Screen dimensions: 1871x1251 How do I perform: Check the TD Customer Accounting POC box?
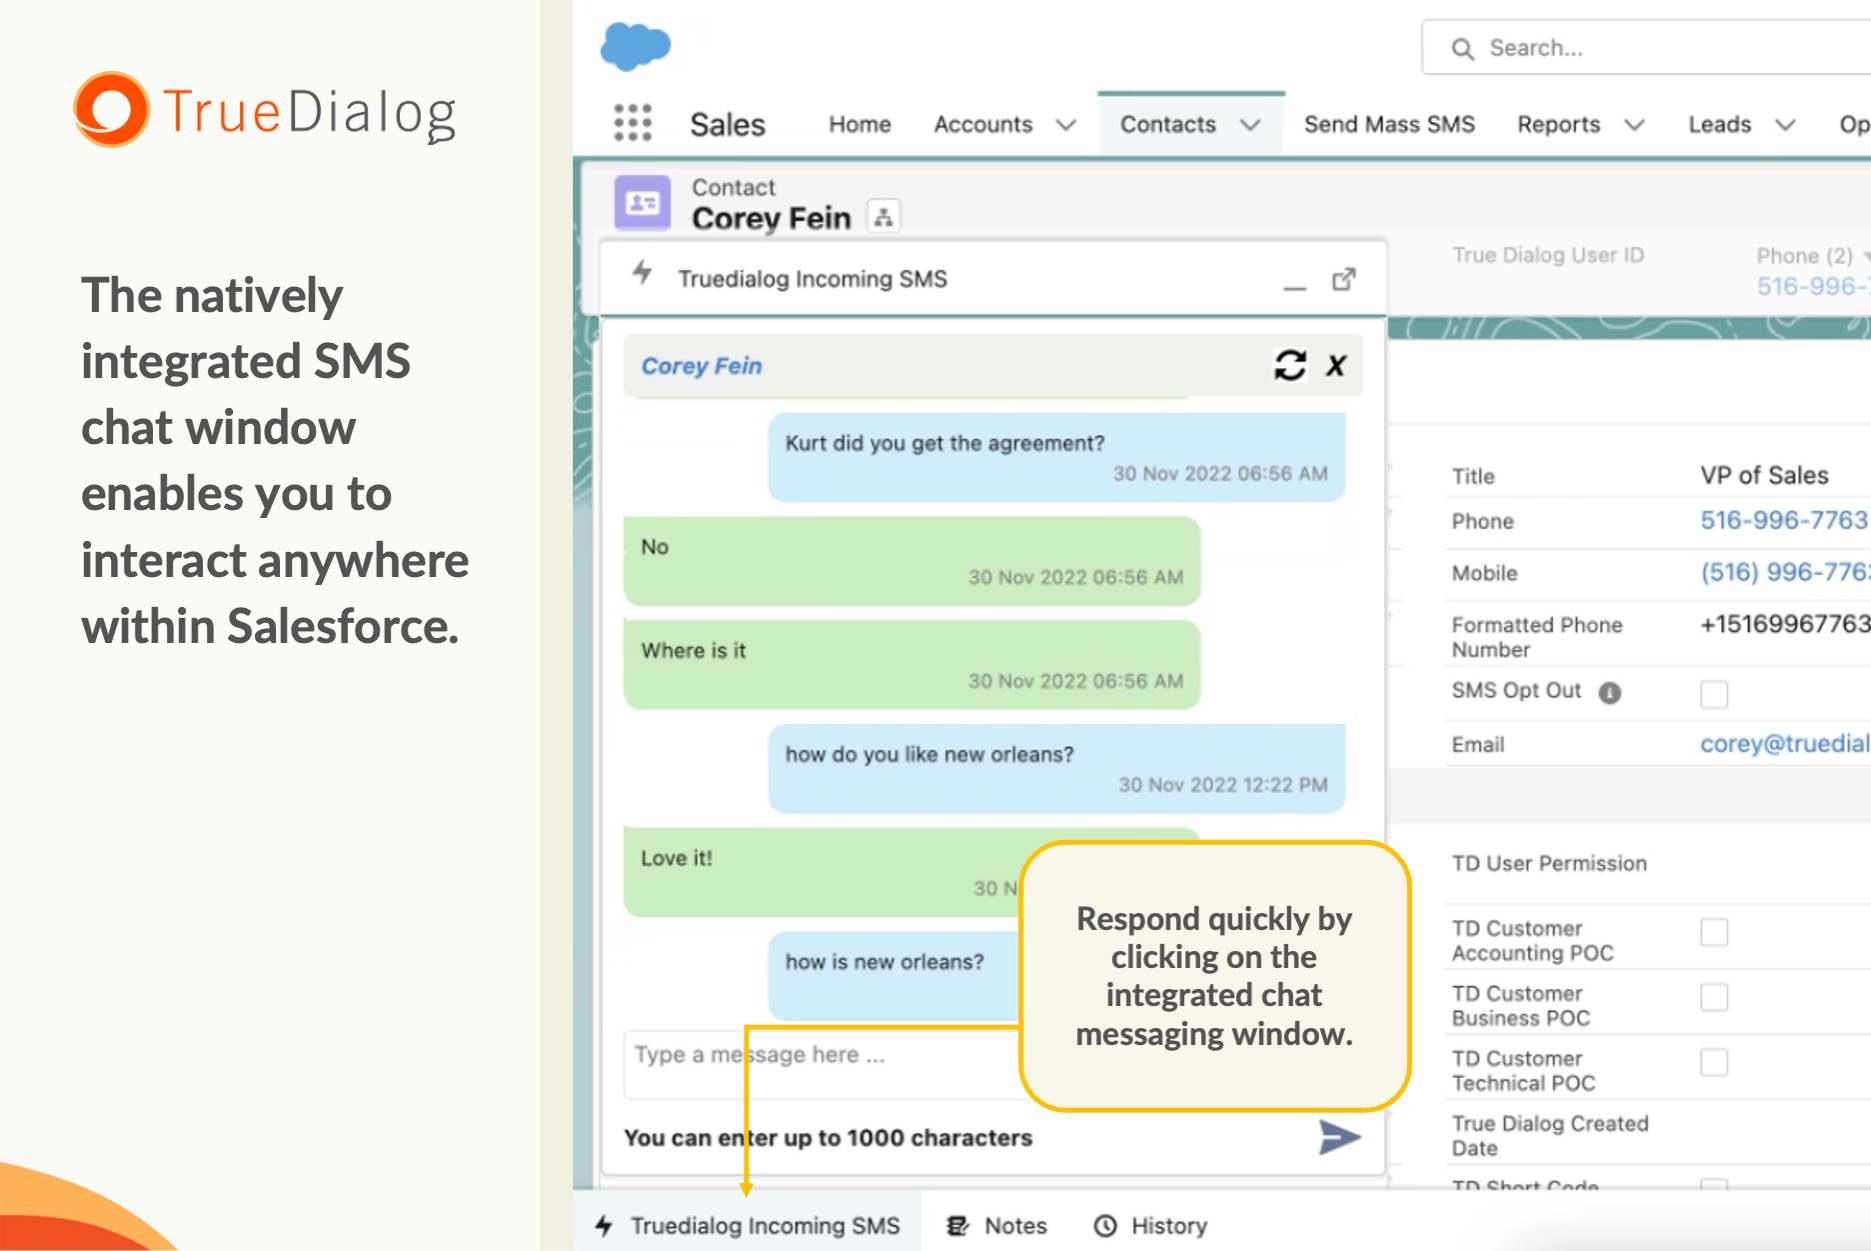(1713, 932)
